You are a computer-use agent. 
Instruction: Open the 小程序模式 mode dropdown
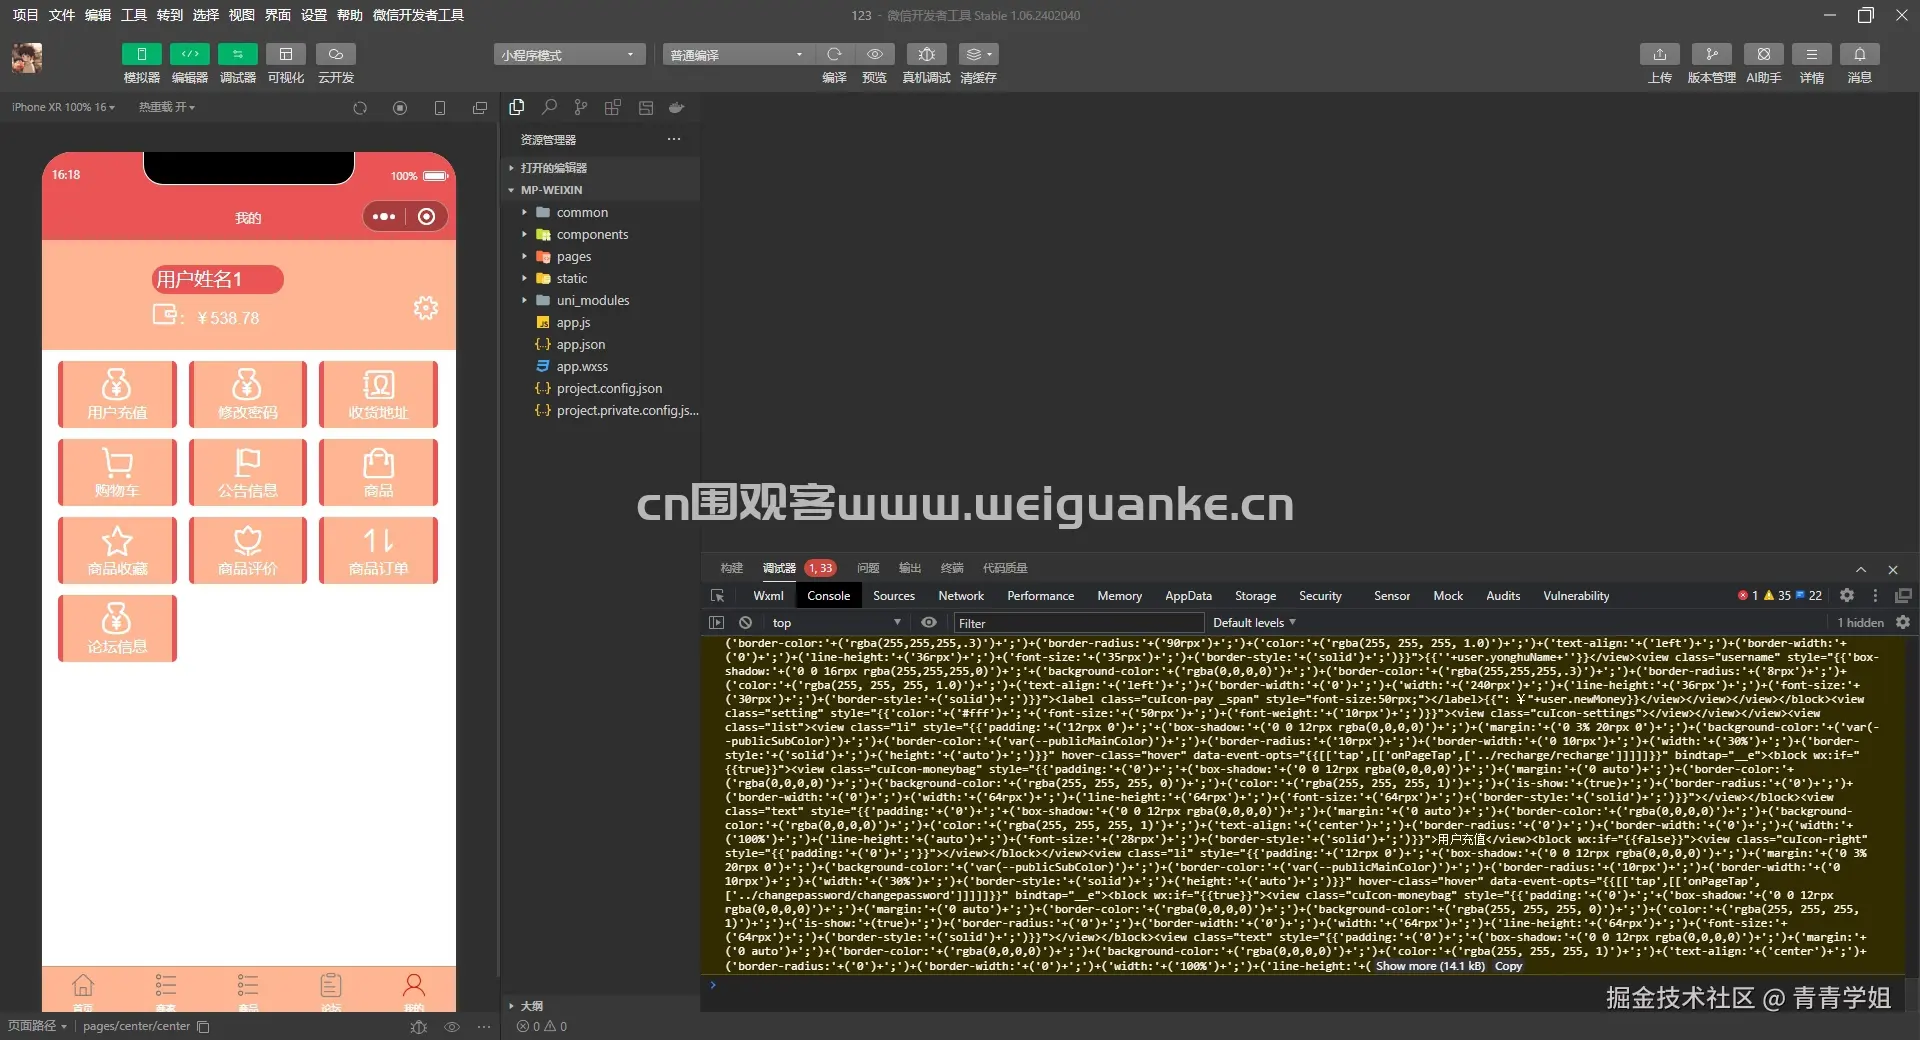coord(569,55)
